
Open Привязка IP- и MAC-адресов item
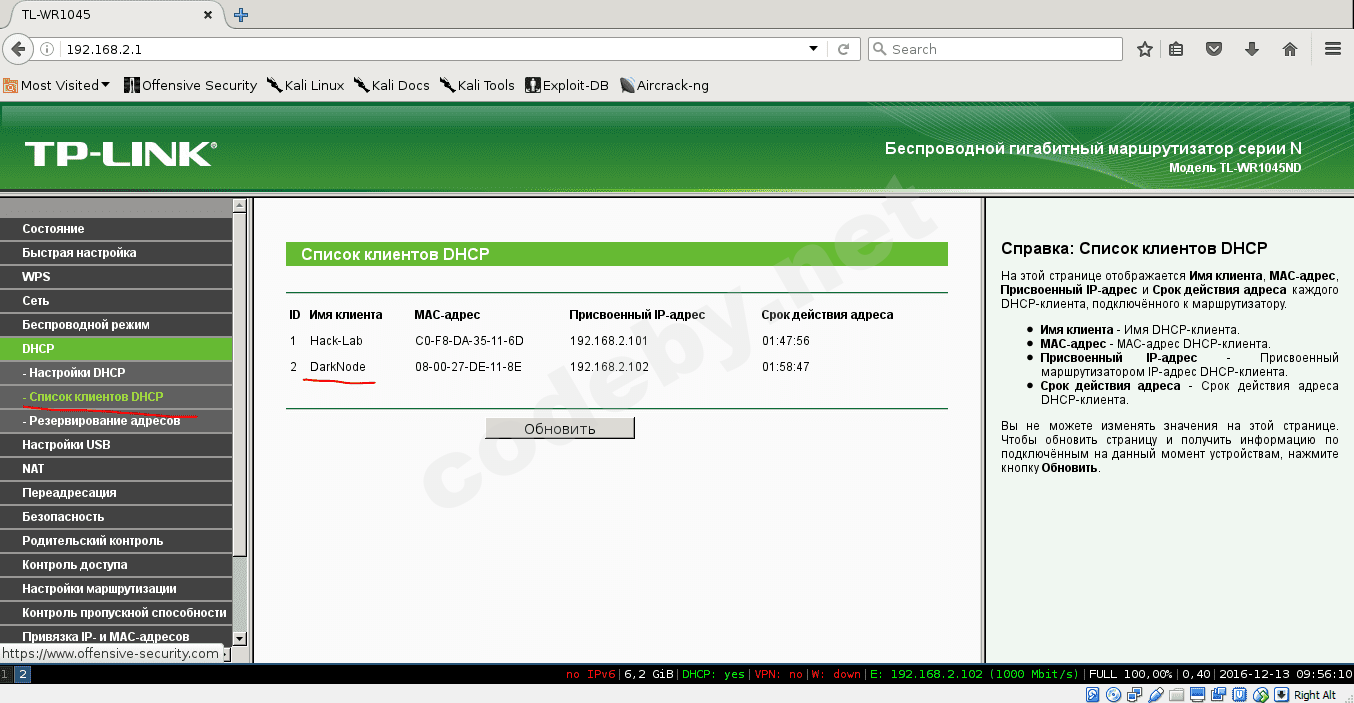coord(116,637)
